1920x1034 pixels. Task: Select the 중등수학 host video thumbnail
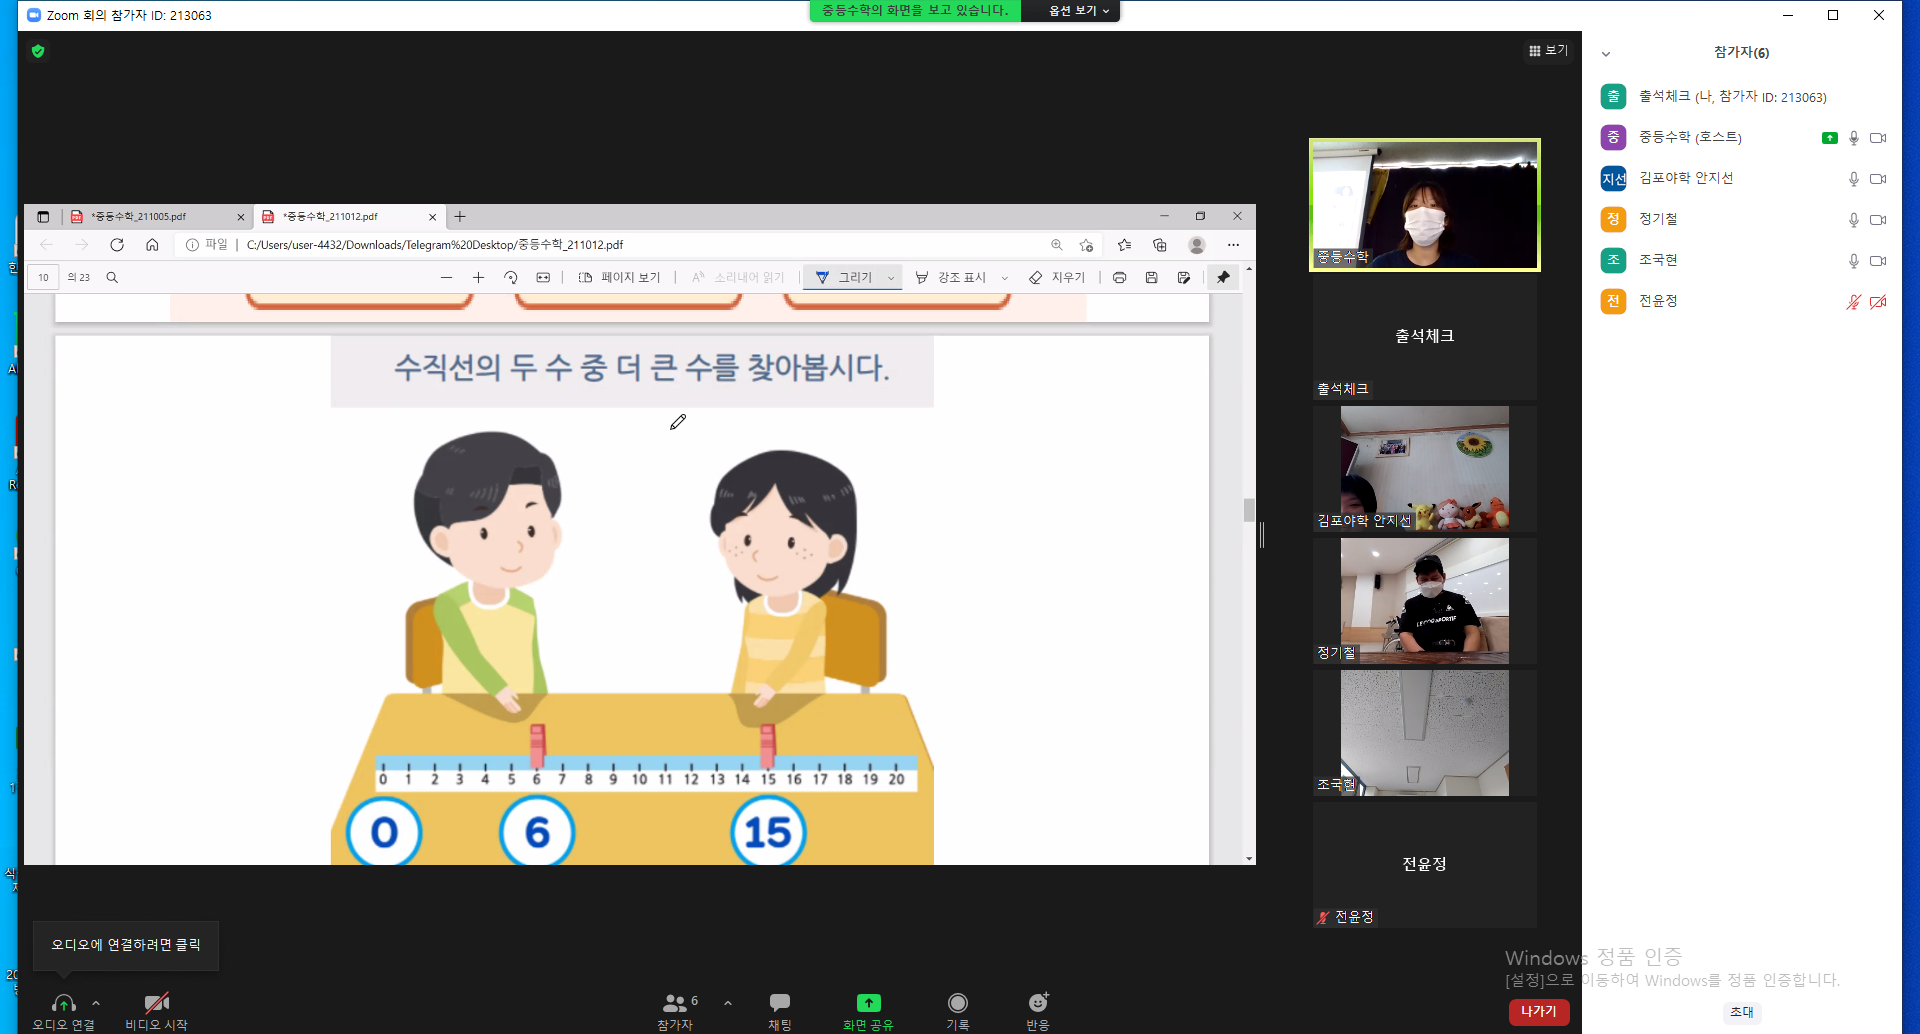click(1425, 205)
